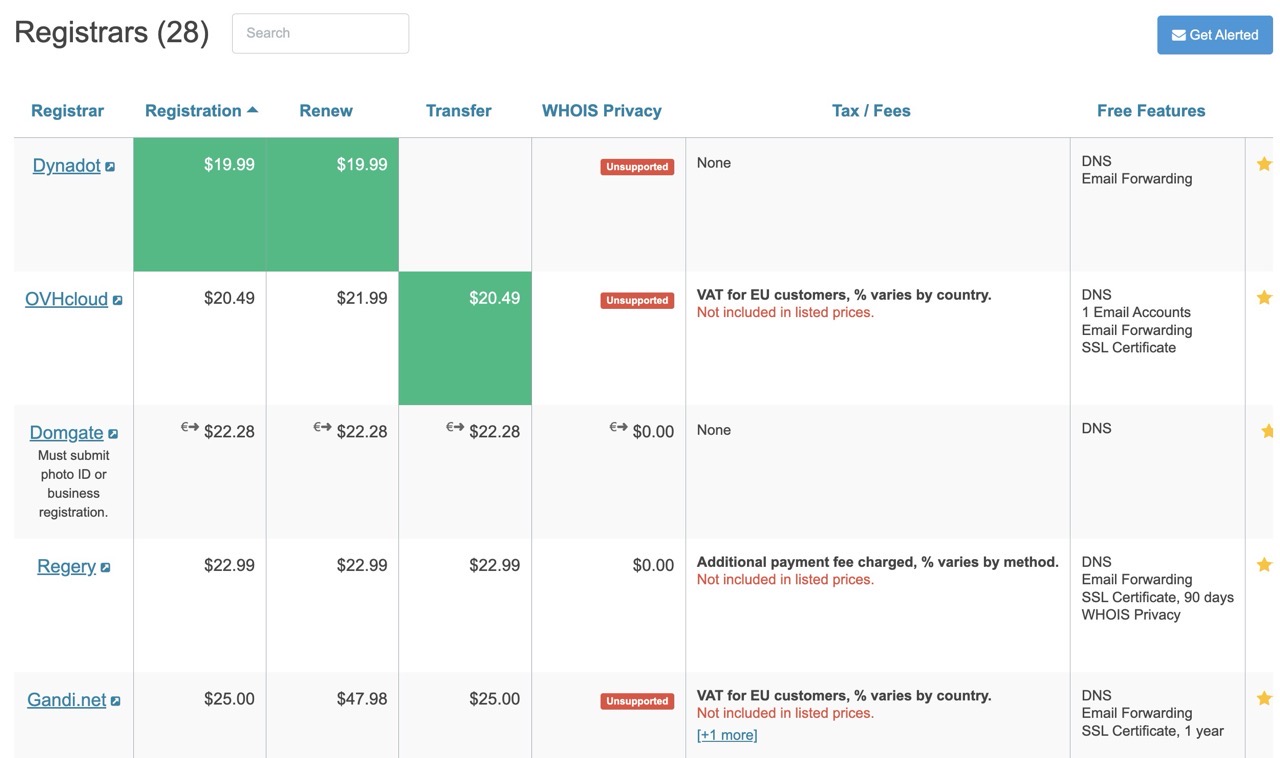Click Regery's $22.99 transfer price
Screen dimensions: 1280x758
pyautogui.click(x=495, y=565)
